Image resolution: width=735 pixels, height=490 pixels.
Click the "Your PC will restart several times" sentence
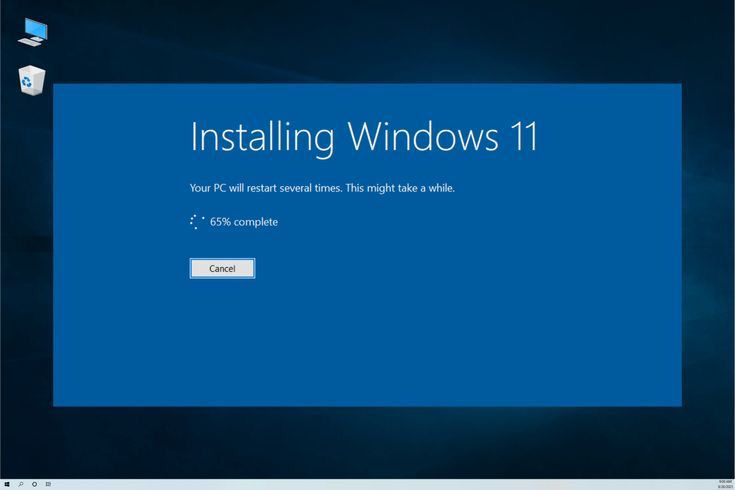[265, 188]
